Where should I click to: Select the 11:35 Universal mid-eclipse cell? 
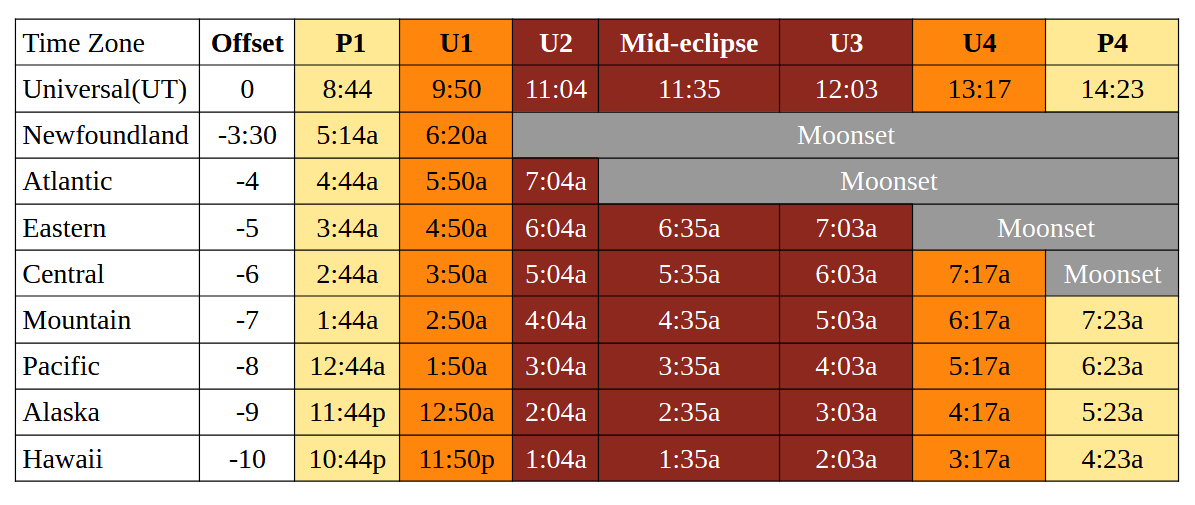[689, 89]
